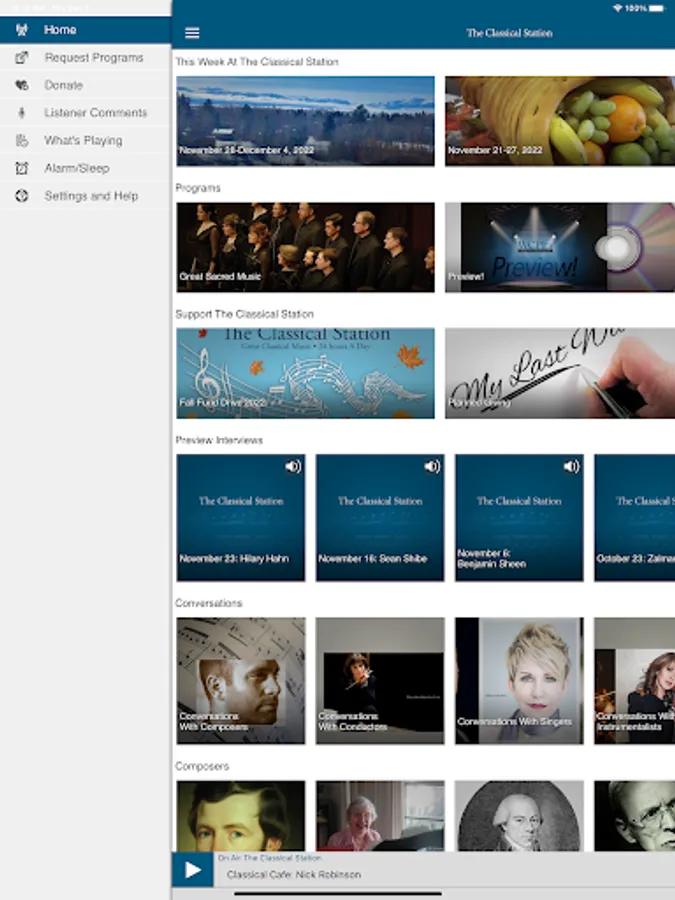Open November 21-27, 2022 schedule card
Viewport: 675px width, 900px height.
560,121
